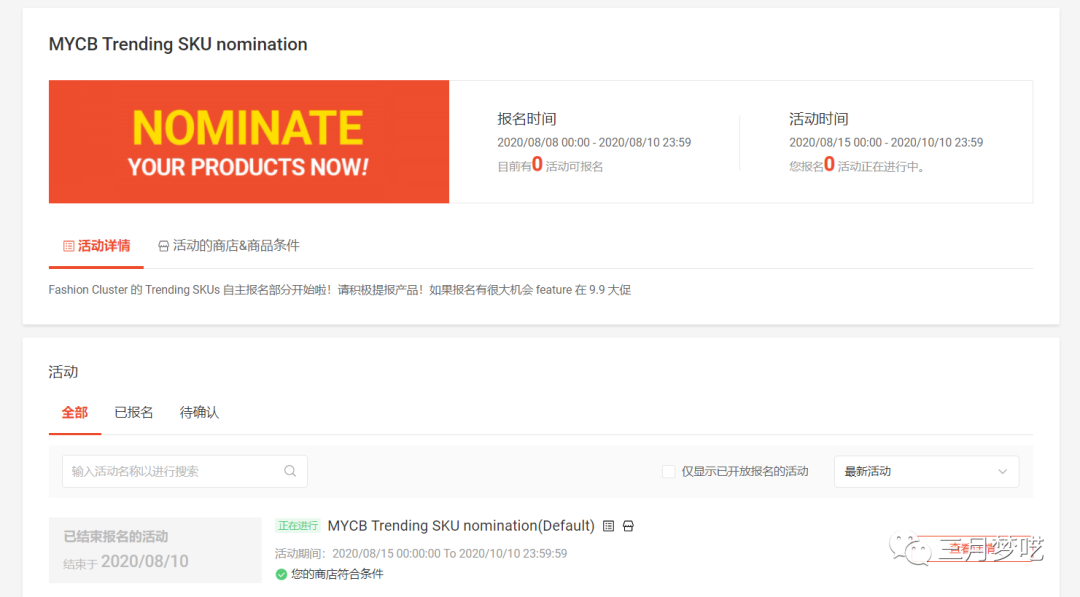This screenshot has width=1080, height=597.
Task: Click the search magnifier icon
Action: [x=290, y=471]
